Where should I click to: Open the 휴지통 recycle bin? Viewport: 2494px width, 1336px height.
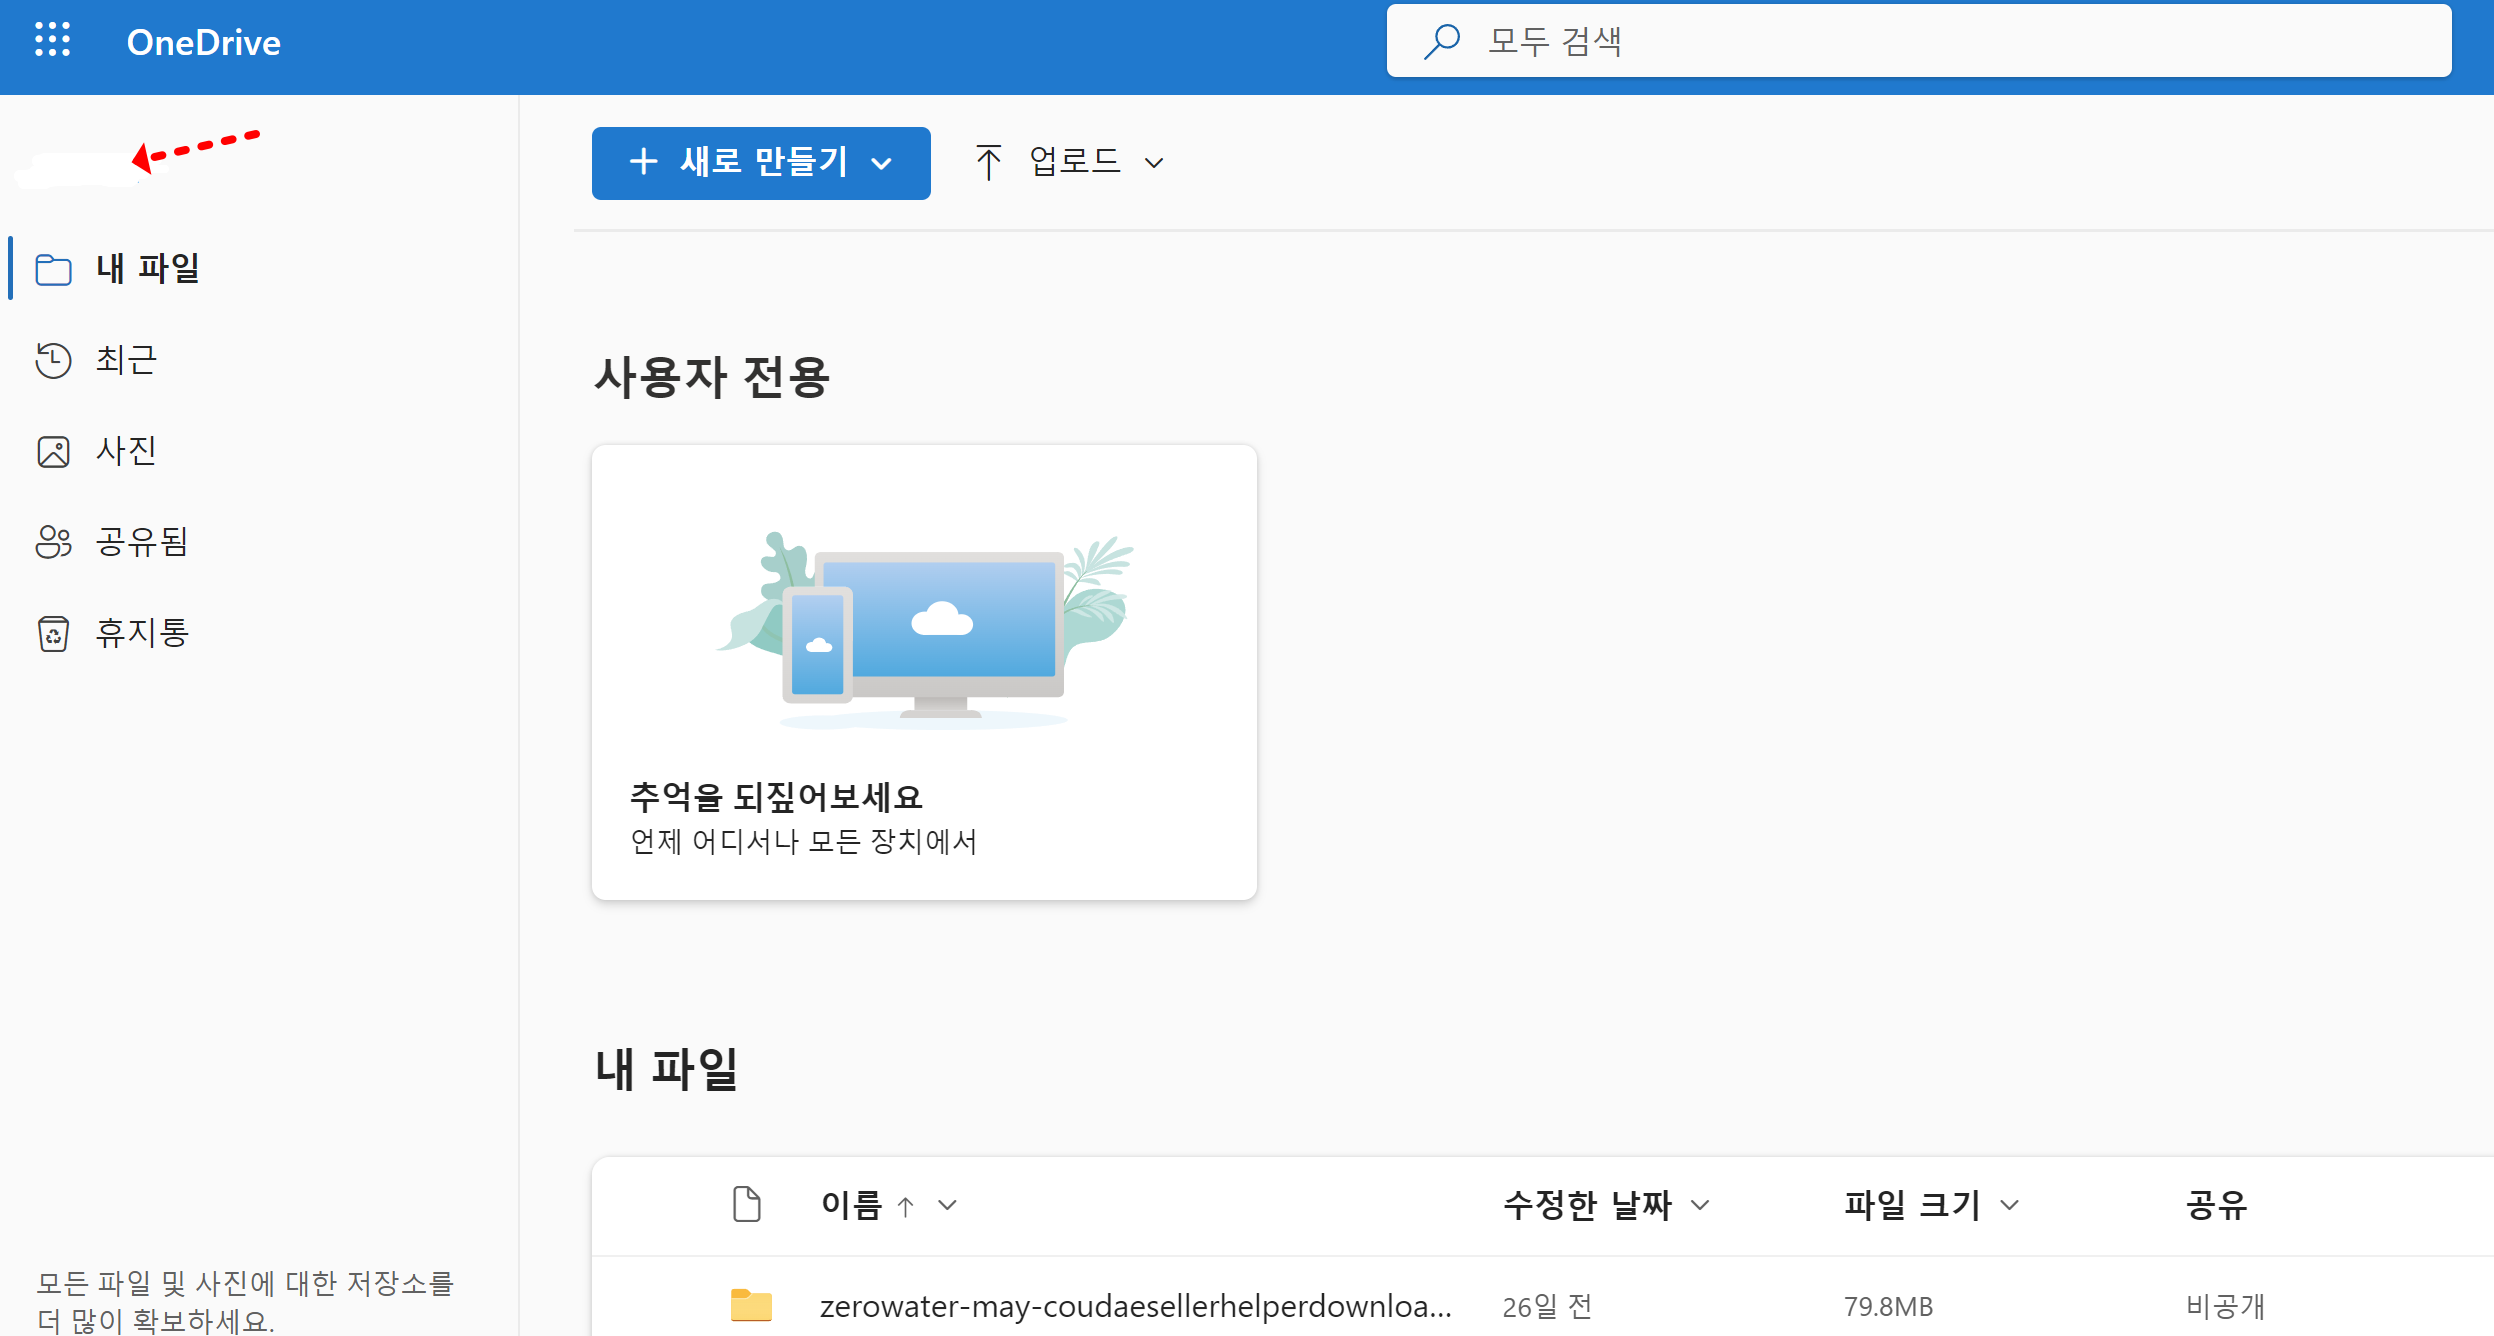pos(142,632)
